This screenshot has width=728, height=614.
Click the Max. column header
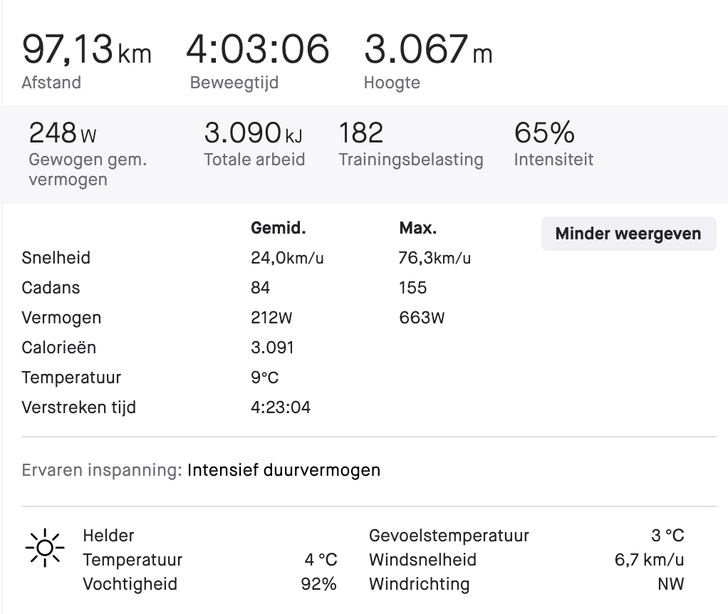click(418, 228)
